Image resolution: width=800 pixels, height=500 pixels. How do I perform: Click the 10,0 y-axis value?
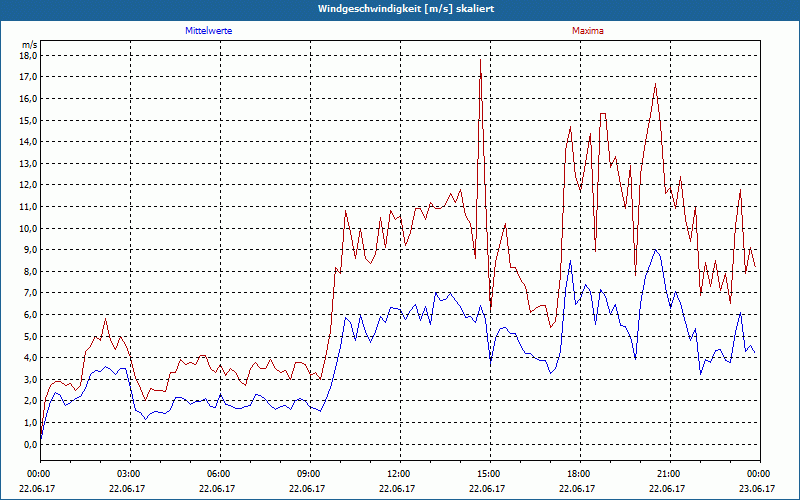29,228
